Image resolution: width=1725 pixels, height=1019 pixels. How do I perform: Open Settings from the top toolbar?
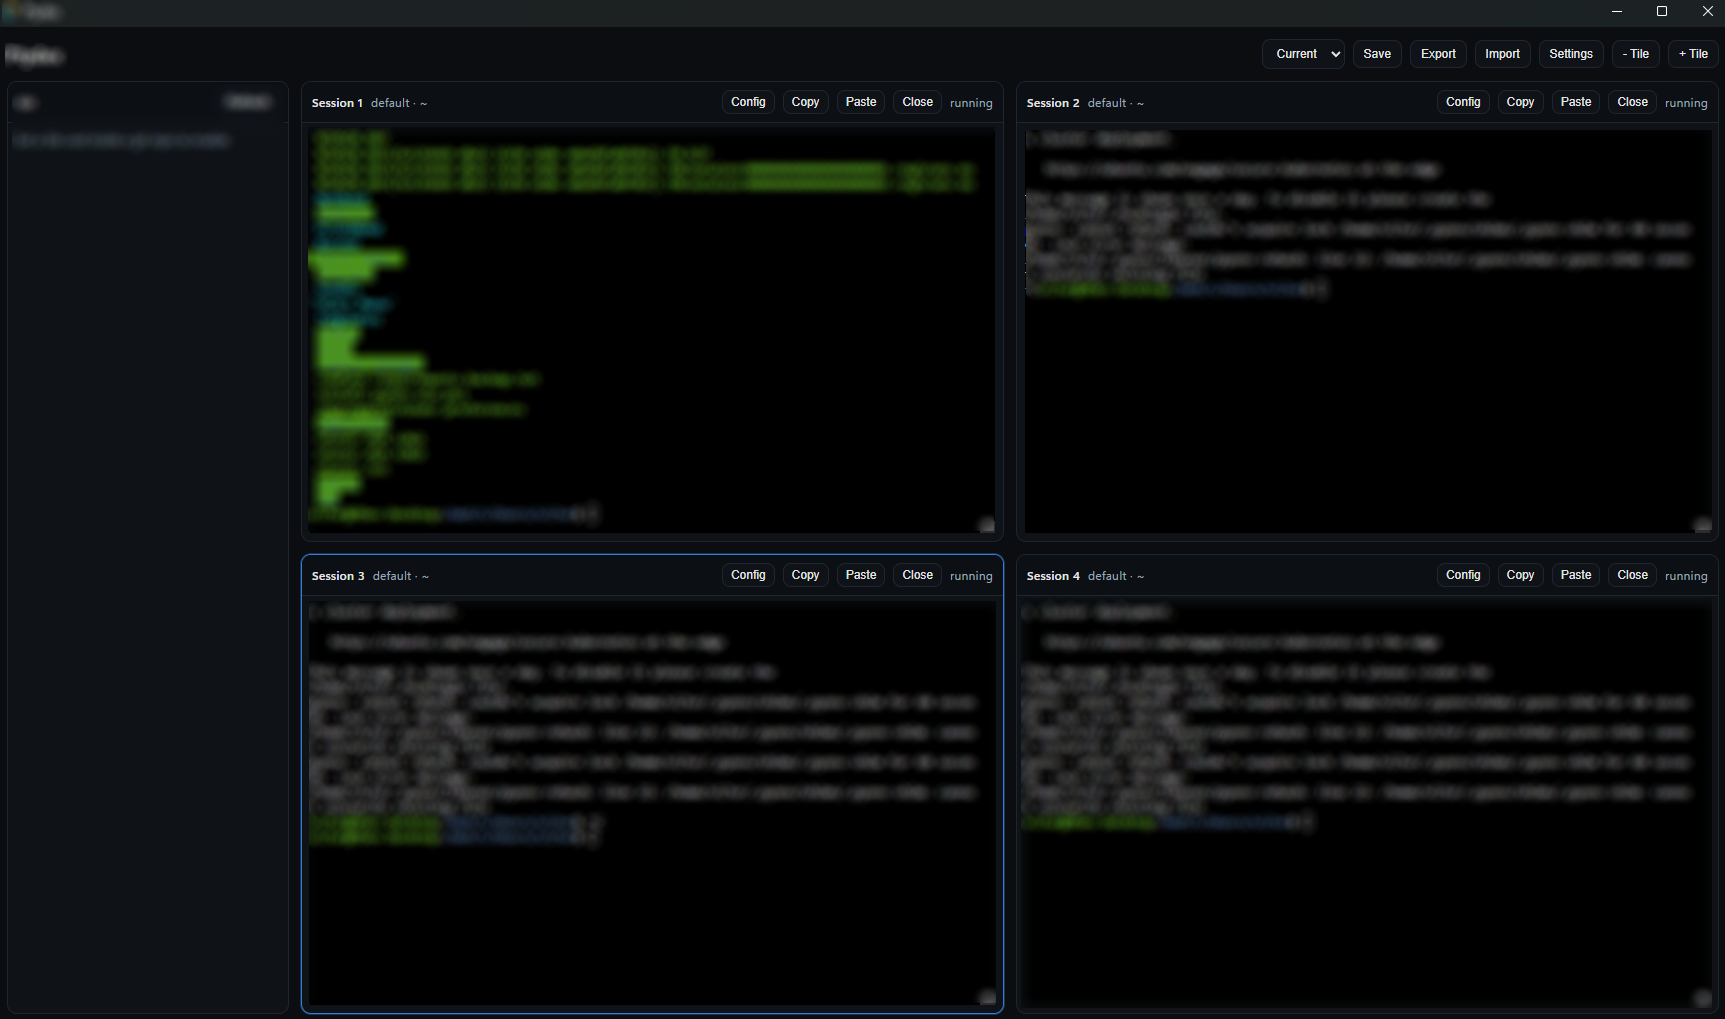pyautogui.click(x=1571, y=54)
